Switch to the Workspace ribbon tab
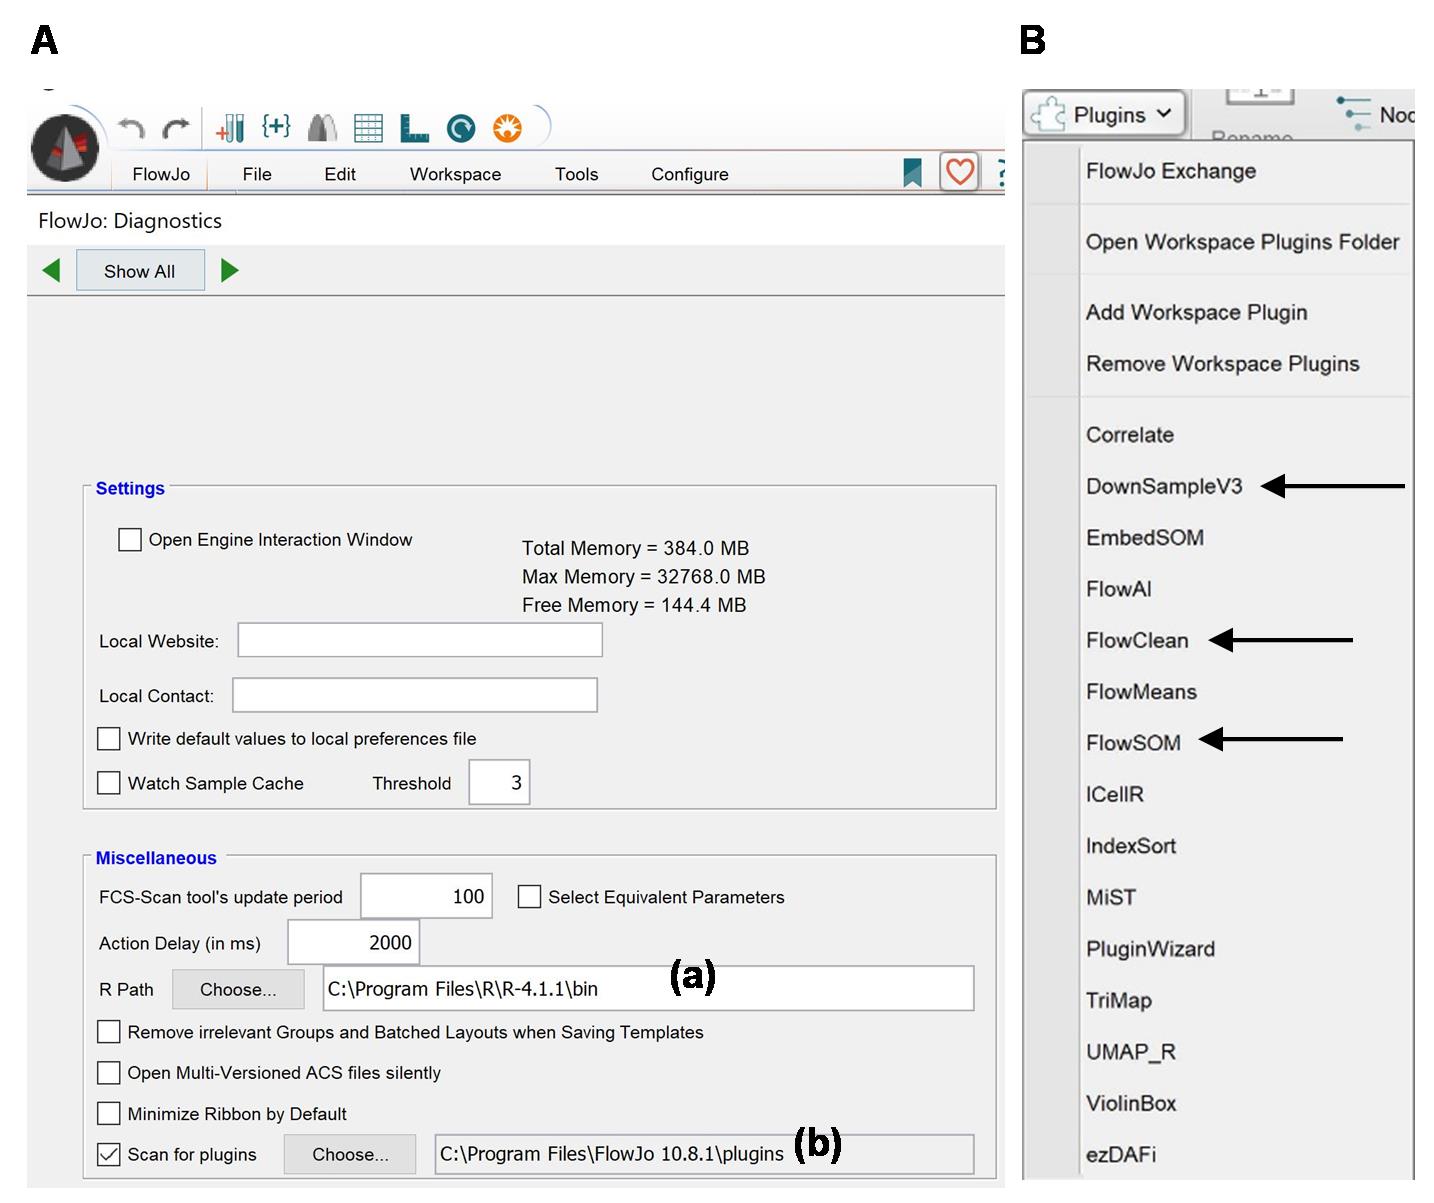 [455, 174]
